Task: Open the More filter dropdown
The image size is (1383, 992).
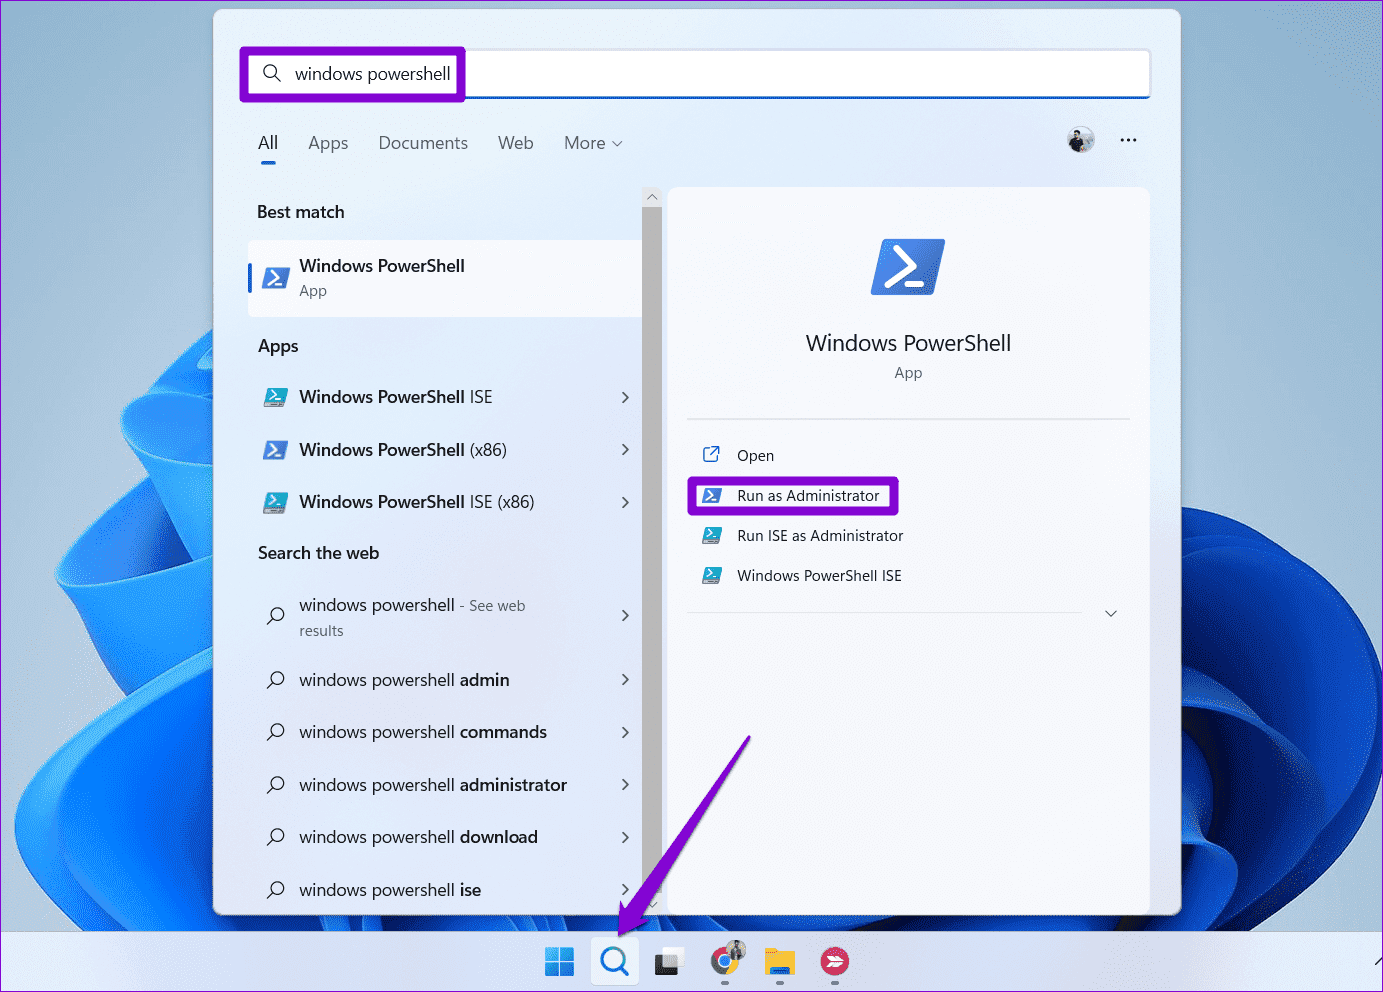Action: (593, 143)
